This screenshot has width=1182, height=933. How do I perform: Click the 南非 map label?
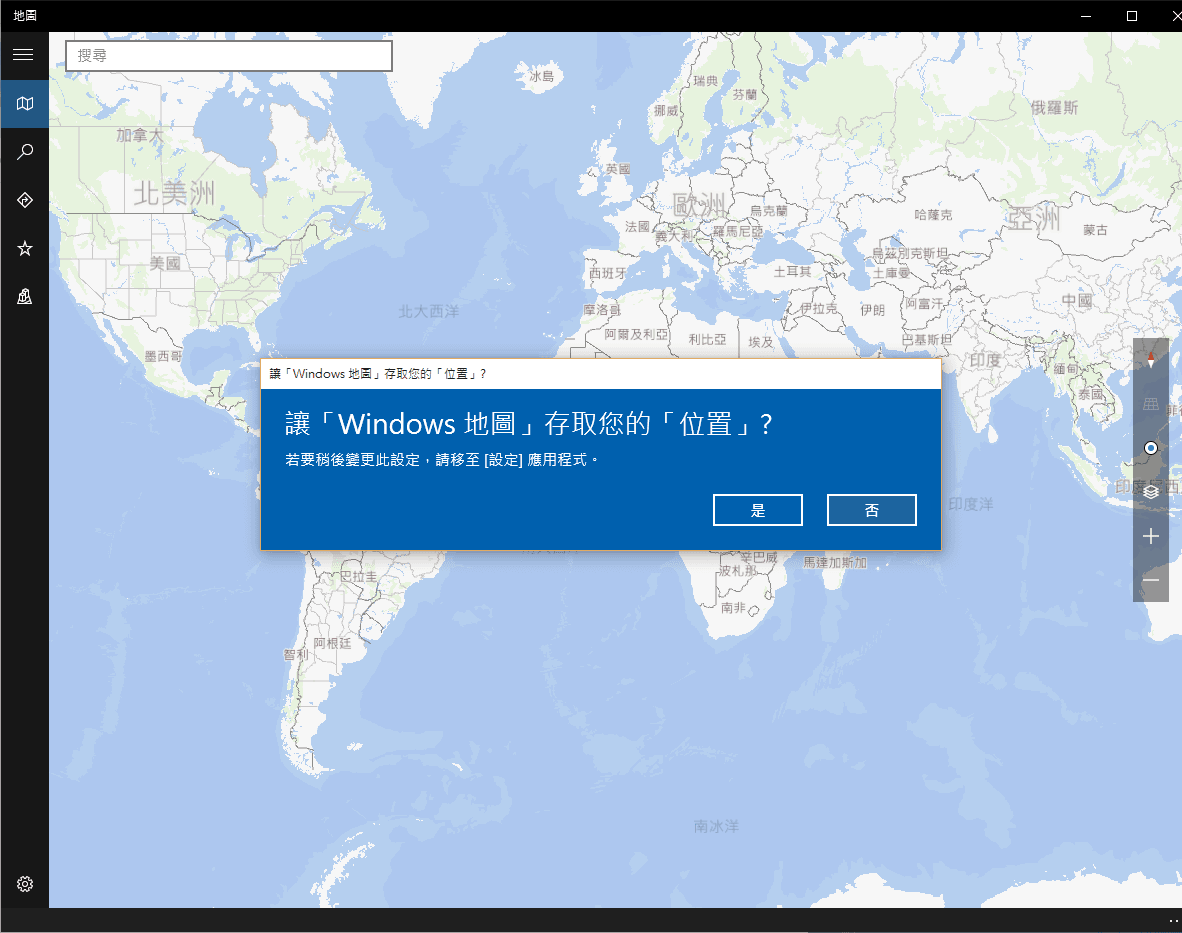click(x=733, y=607)
